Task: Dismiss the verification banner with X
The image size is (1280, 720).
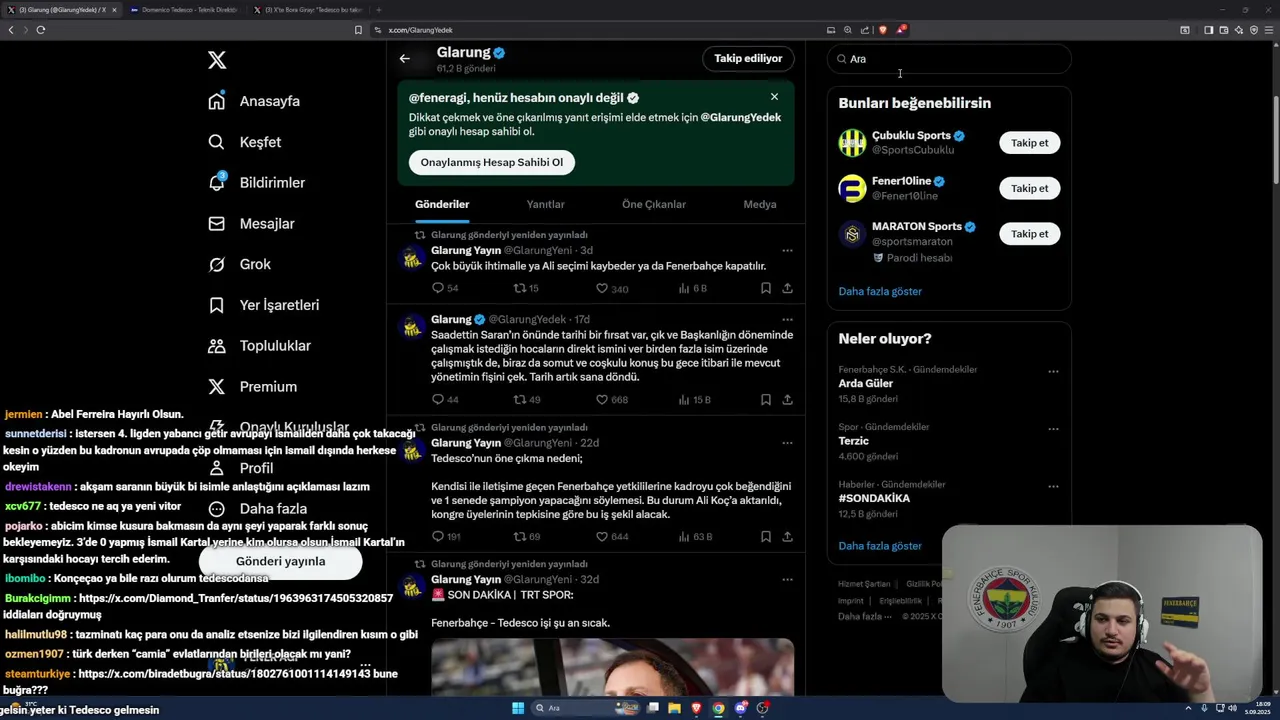Action: pyautogui.click(x=774, y=97)
